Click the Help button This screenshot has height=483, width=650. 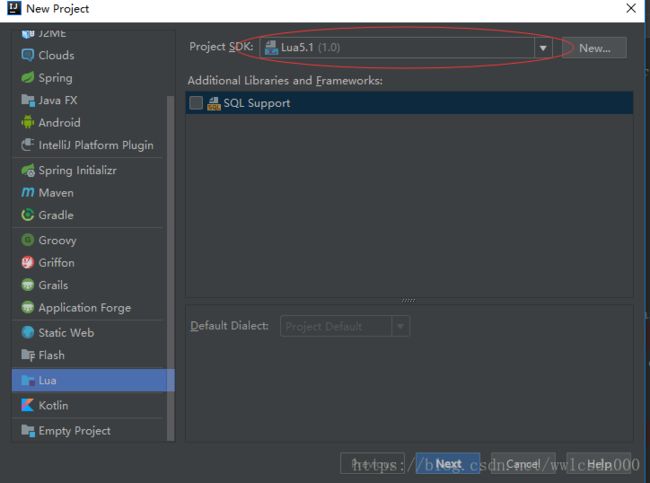599,464
